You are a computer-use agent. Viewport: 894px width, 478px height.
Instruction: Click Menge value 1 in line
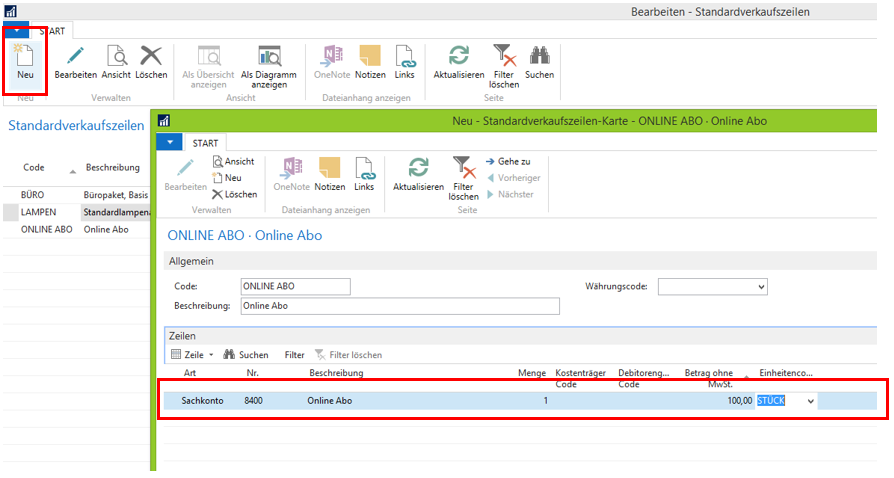[545, 401]
